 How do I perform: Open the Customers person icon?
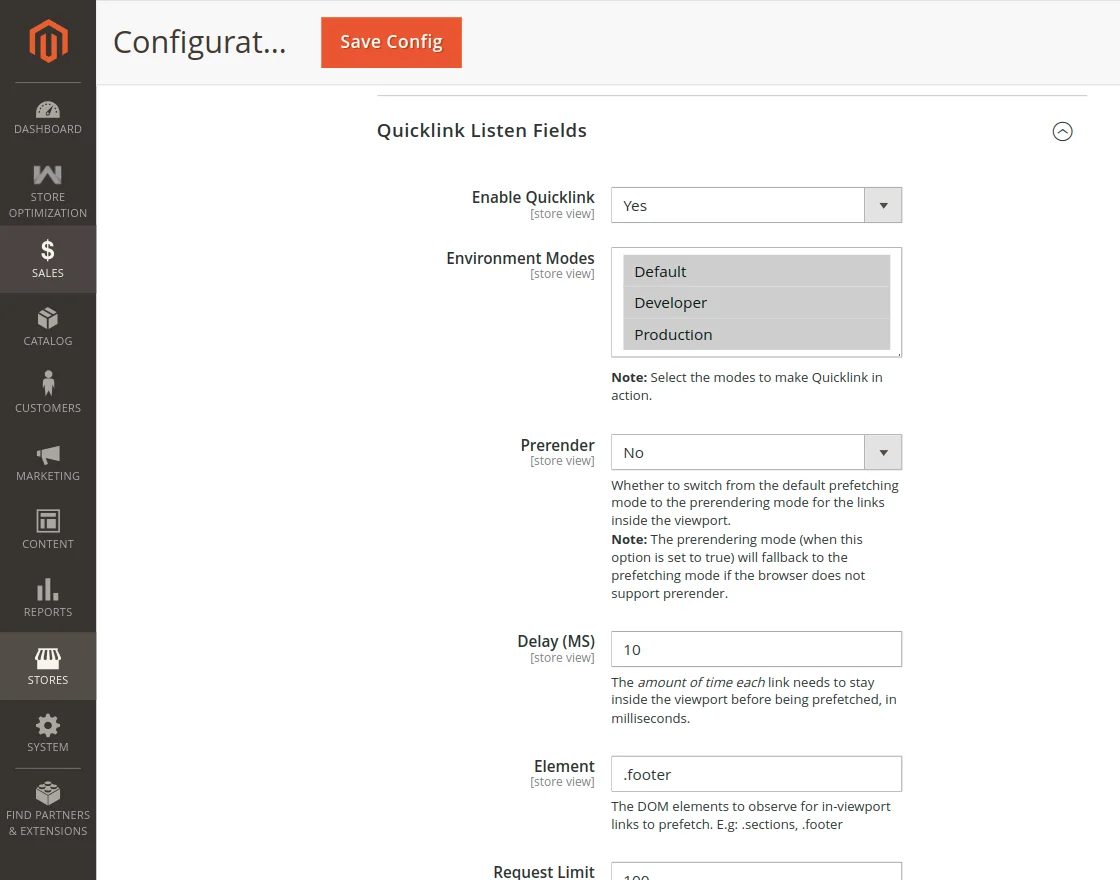(48, 383)
